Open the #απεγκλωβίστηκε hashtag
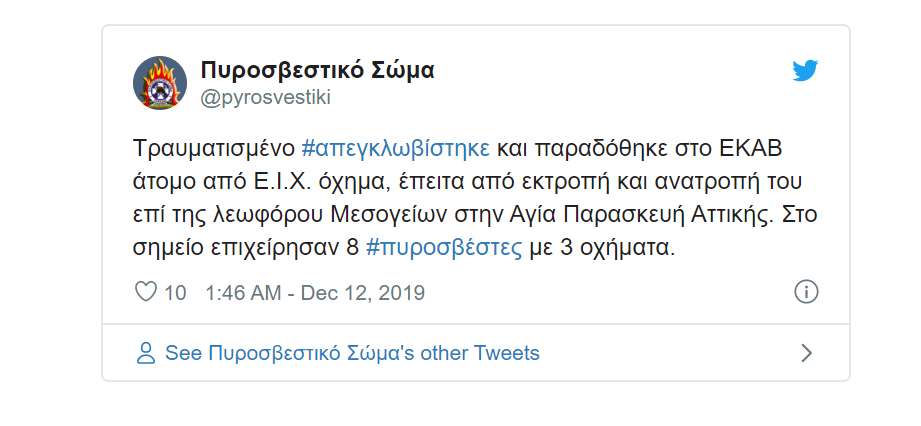Image resolution: width=921 pixels, height=426 pixels. [395, 149]
